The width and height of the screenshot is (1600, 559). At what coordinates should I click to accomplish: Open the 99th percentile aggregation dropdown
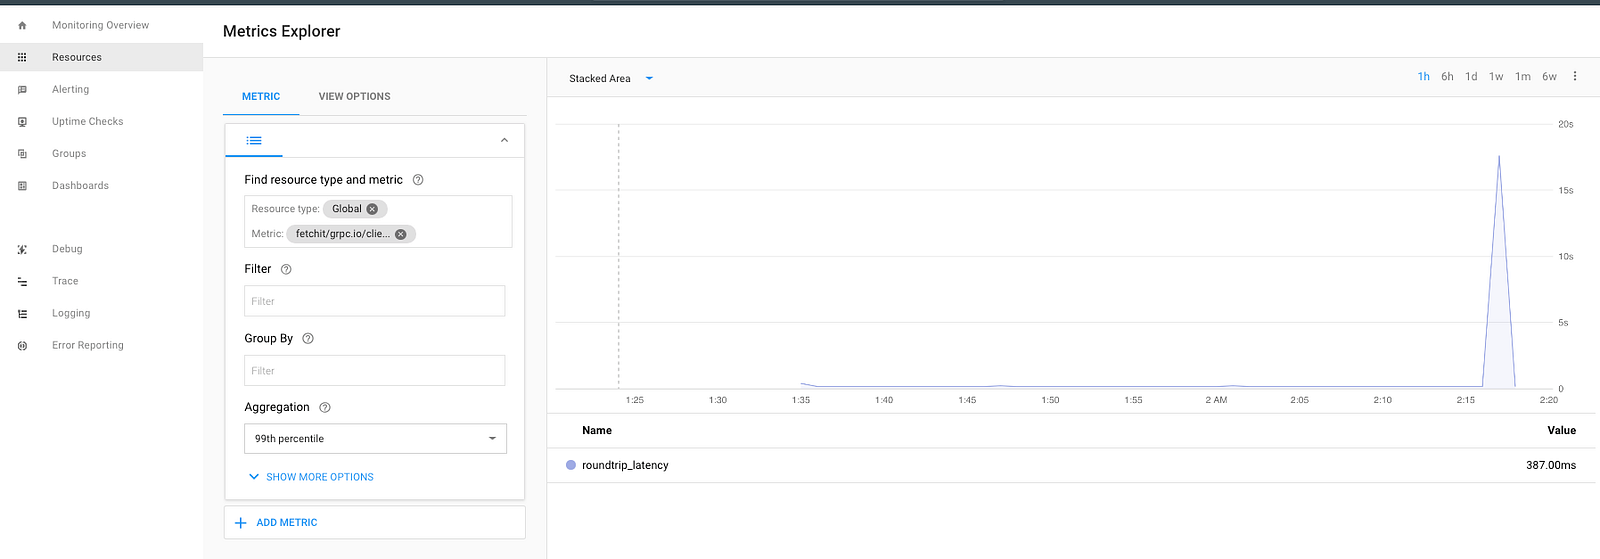[375, 438]
